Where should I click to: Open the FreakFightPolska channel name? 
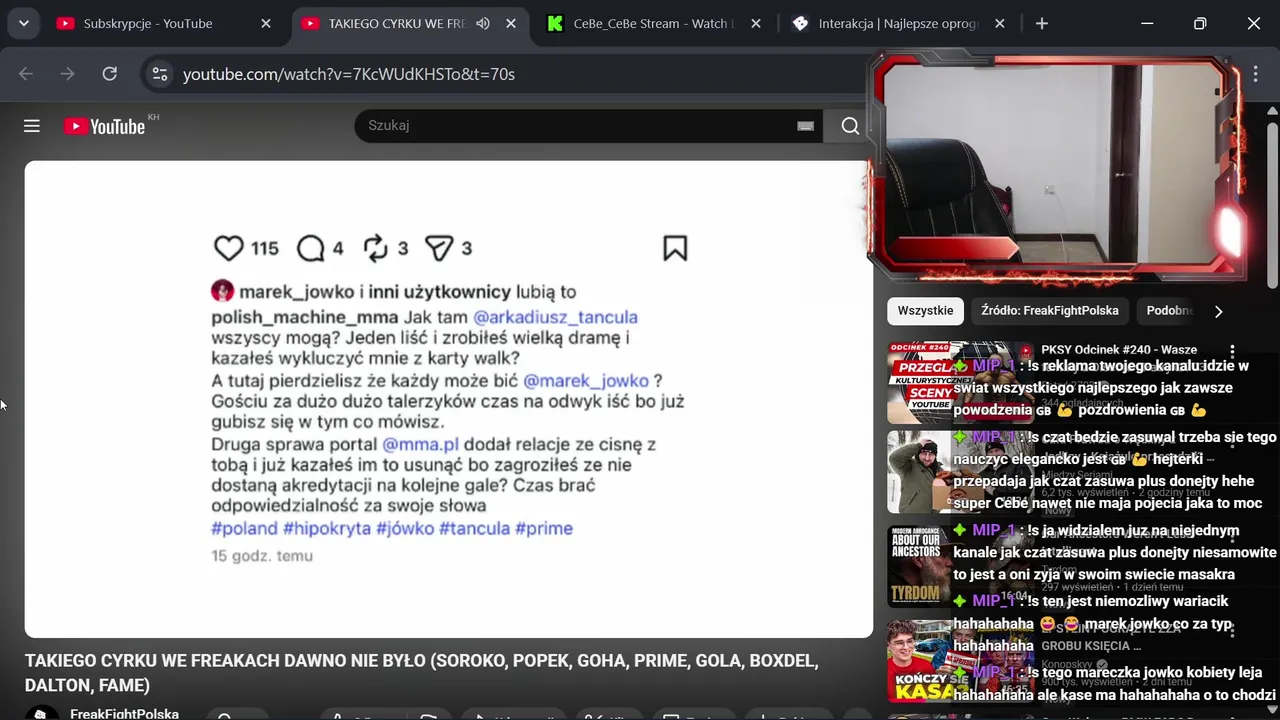coord(124,714)
